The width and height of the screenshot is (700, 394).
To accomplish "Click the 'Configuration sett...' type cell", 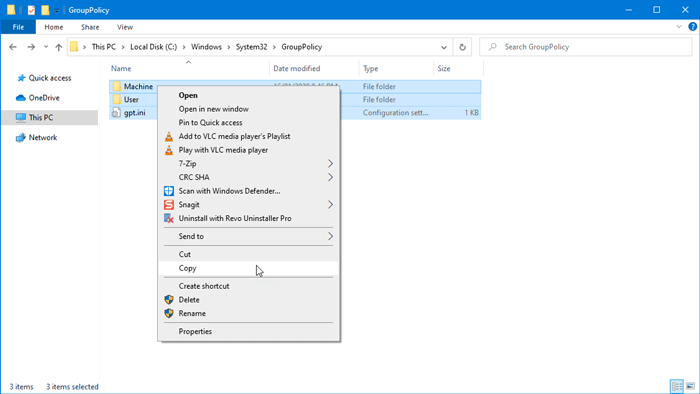I will [x=395, y=113].
